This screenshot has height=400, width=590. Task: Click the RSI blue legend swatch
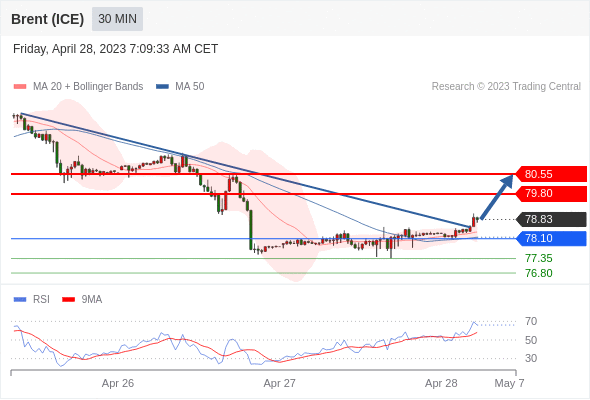click(x=20, y=300)
